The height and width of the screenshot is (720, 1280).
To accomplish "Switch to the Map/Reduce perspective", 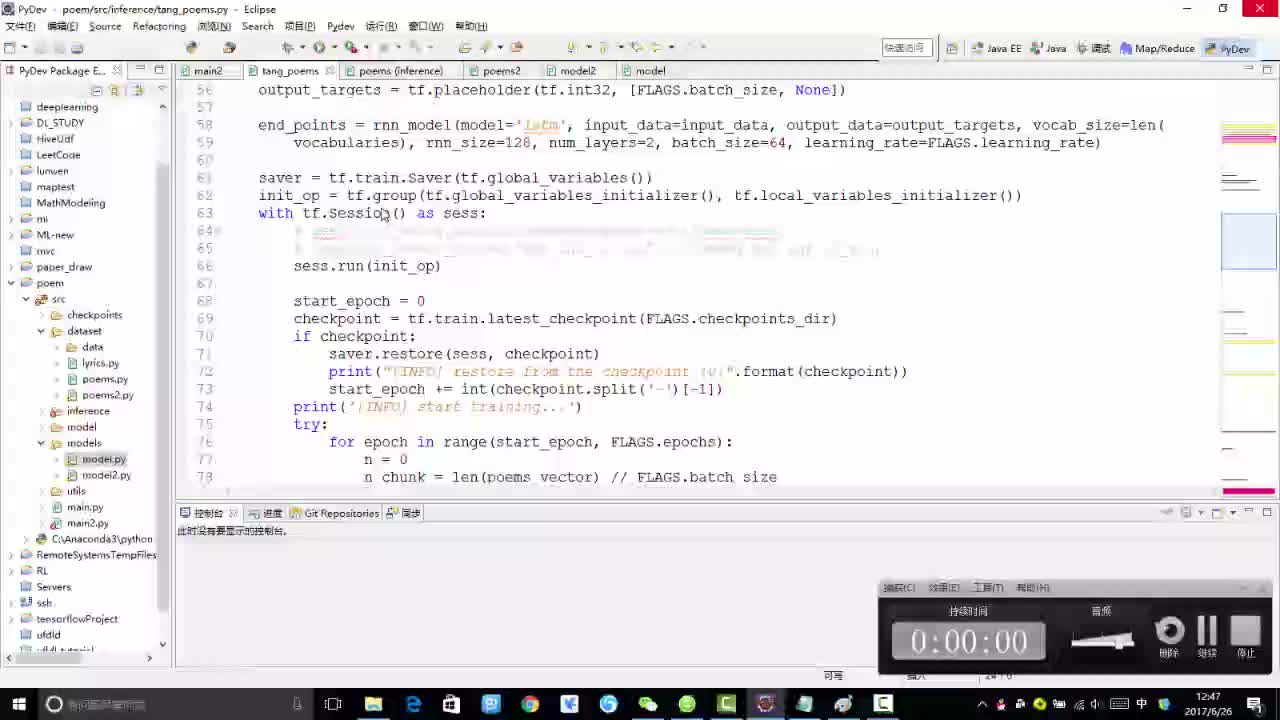I will 1157,48.
